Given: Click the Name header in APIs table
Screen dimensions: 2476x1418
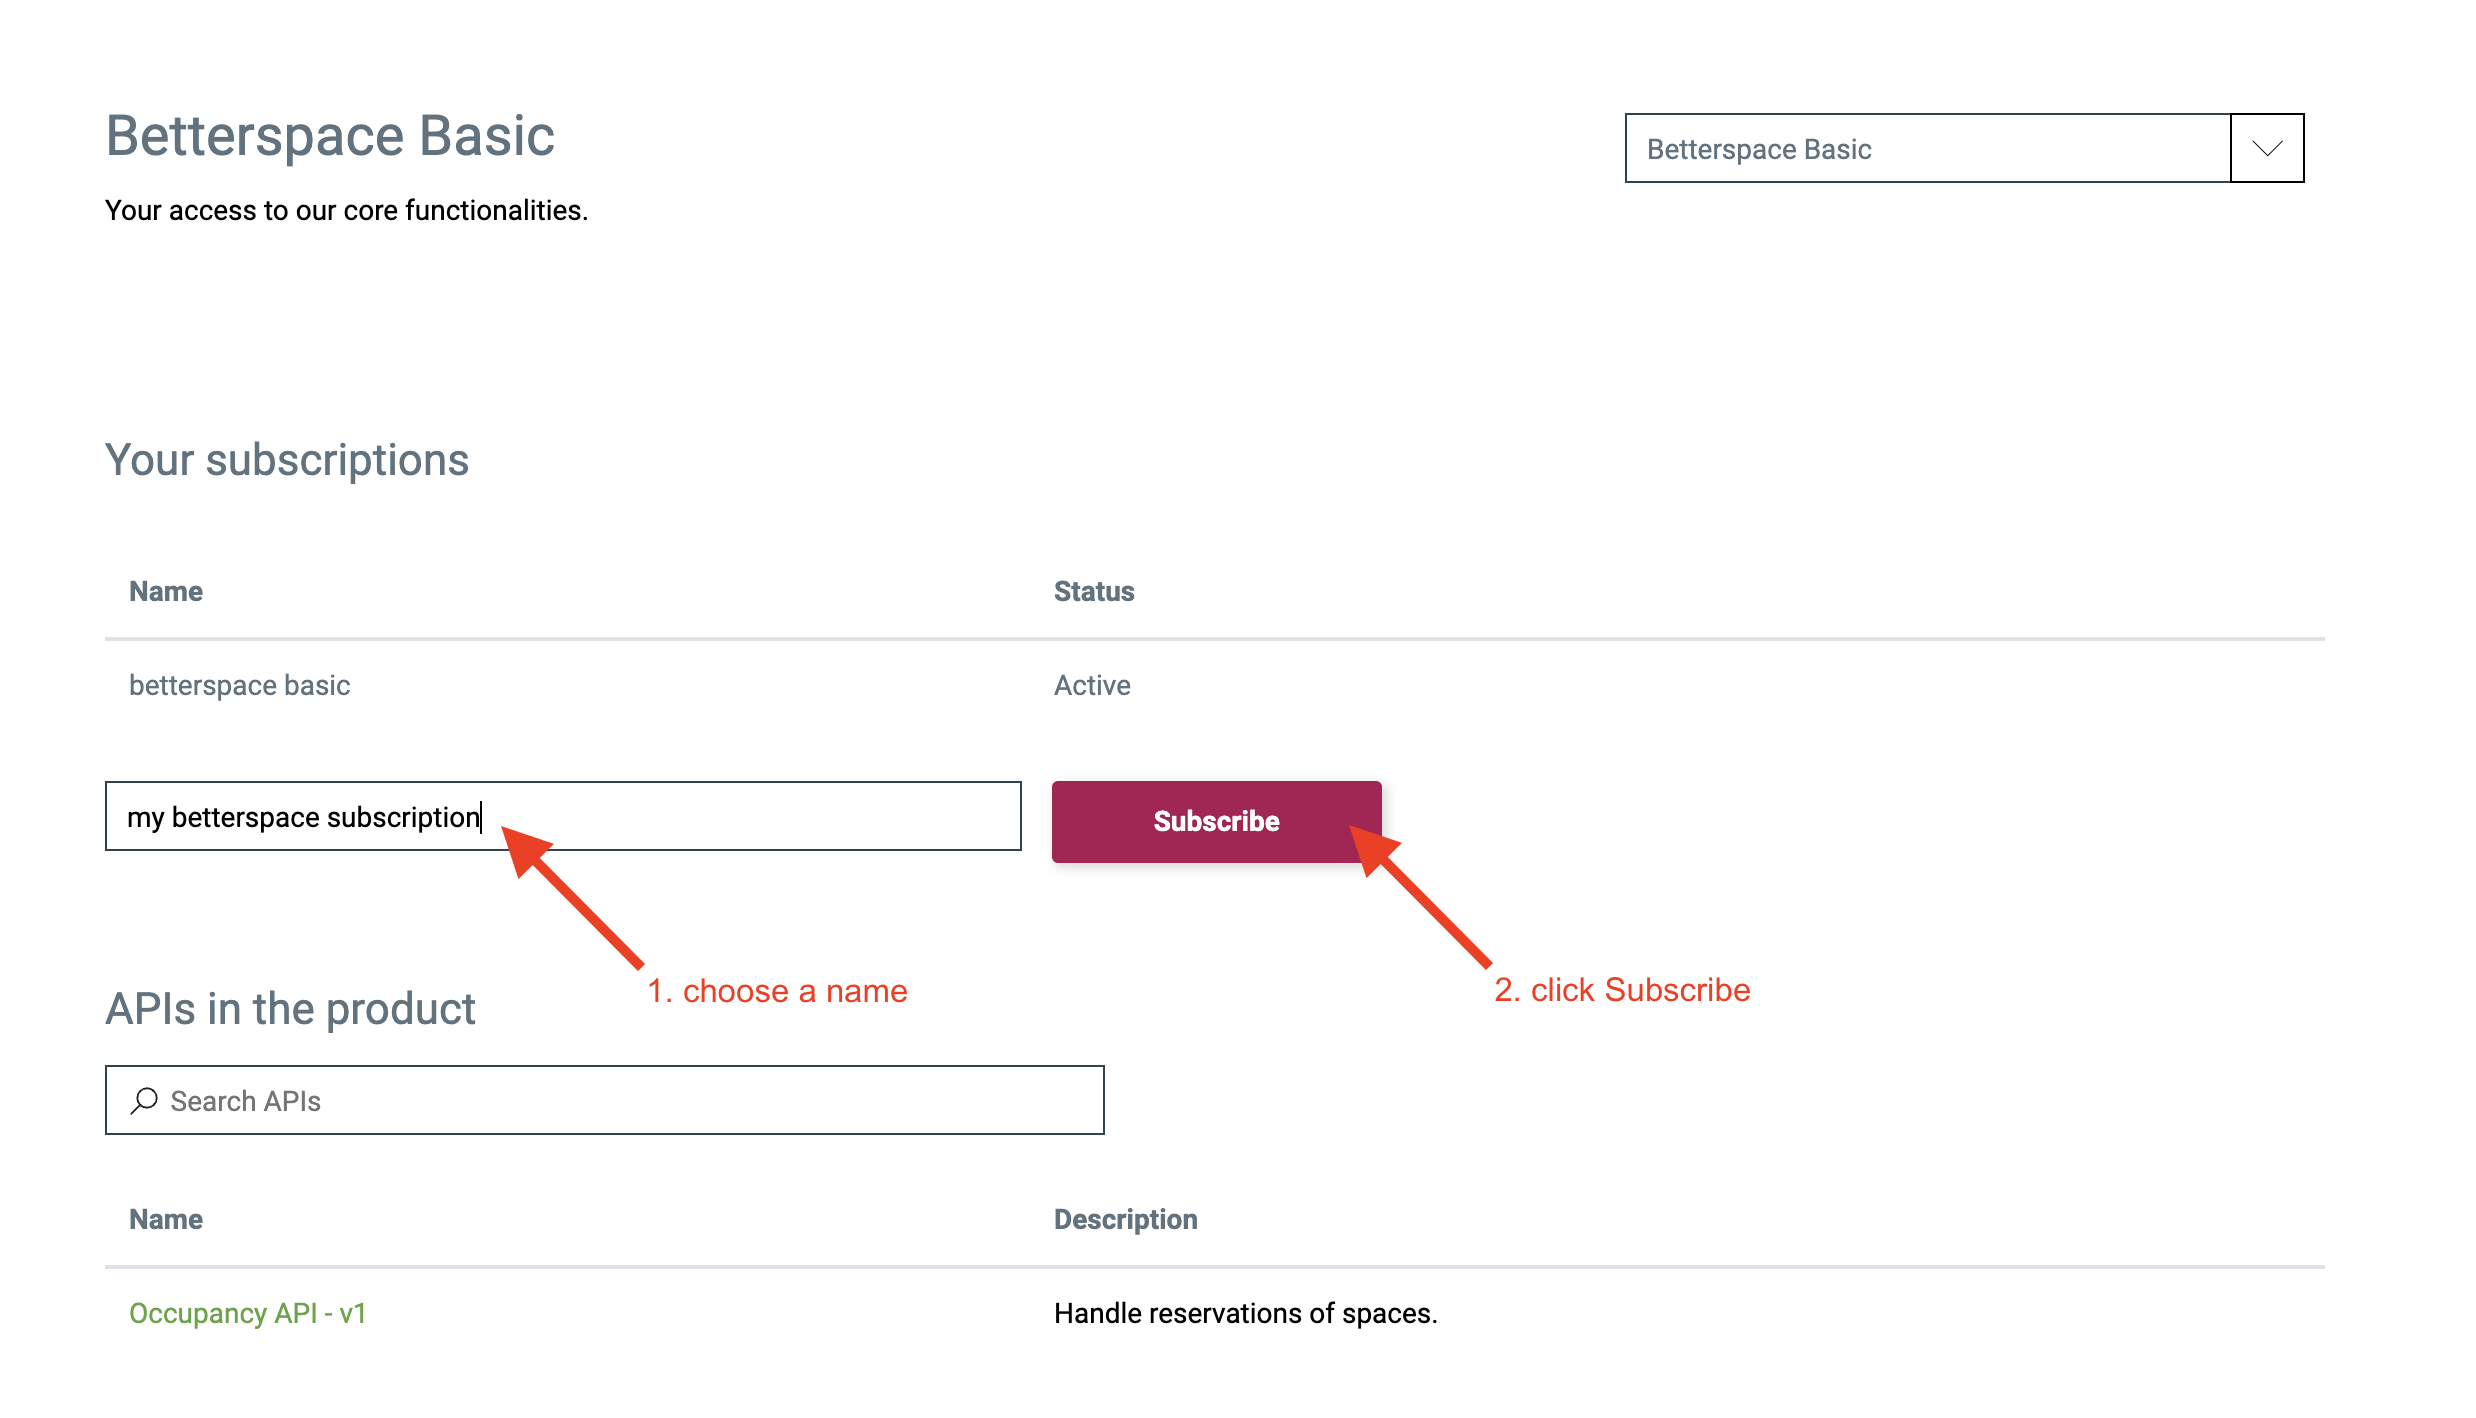Looking at the screenshot, I should point(166,1220).
